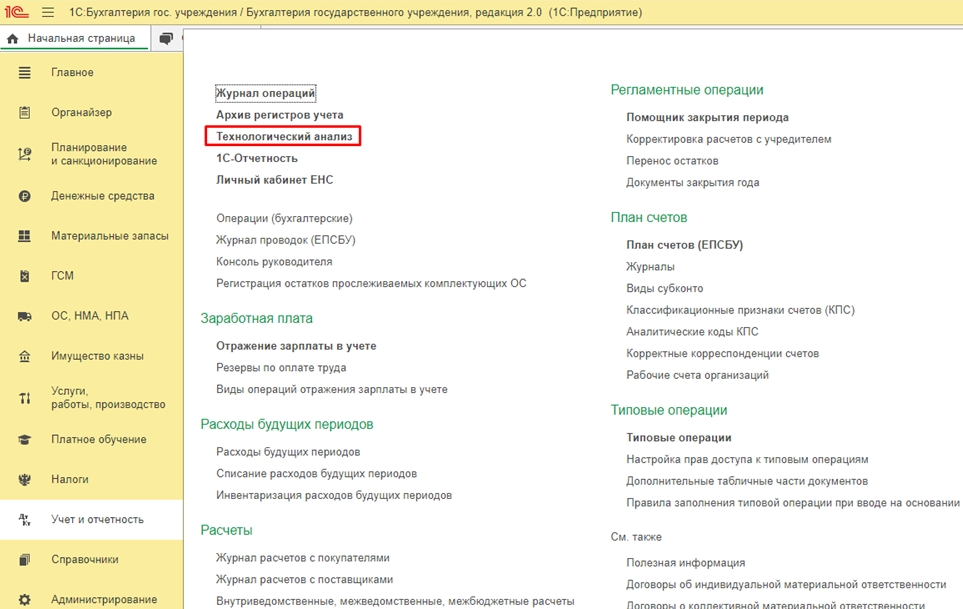Viewport: 963px width, 609px height.
Task: Open the Налоги section
Action: pyautogui.click(x=69, y=479)
